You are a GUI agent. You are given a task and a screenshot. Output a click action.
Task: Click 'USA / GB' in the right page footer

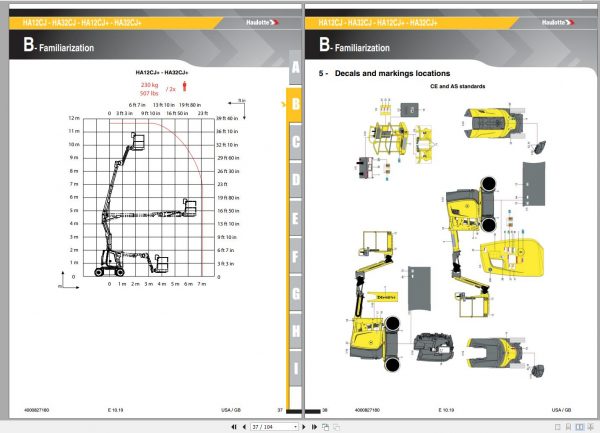[561, 410]
